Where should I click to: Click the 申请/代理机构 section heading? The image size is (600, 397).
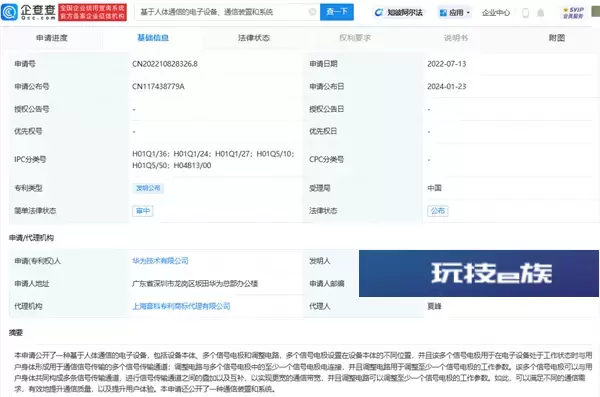tap(31, 238)
